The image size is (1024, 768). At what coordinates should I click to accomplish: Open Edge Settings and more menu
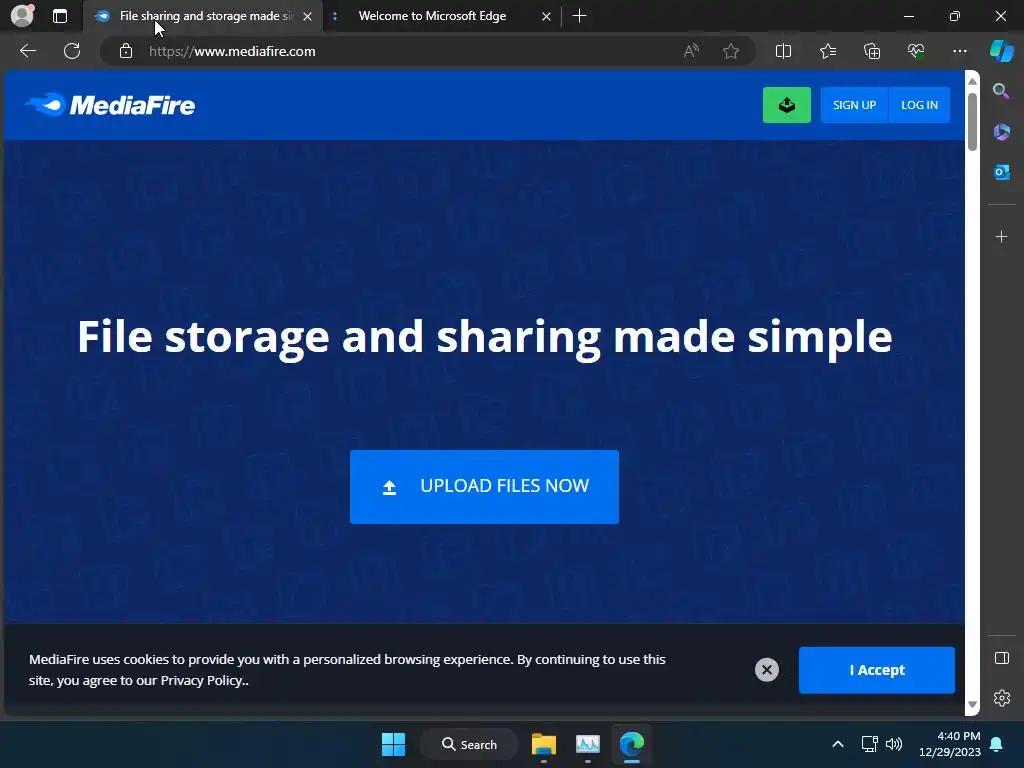pos(959,51)
